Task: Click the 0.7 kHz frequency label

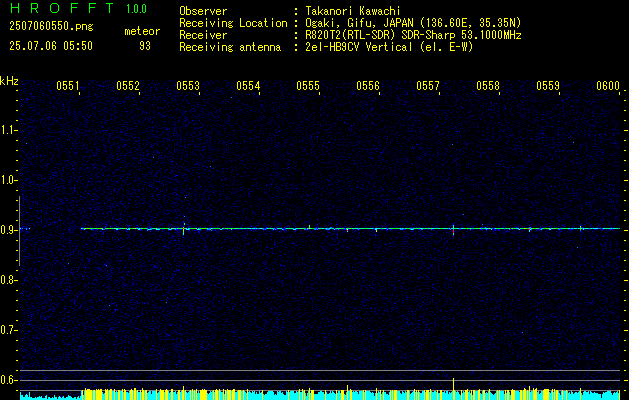Action: coord(8,330)
